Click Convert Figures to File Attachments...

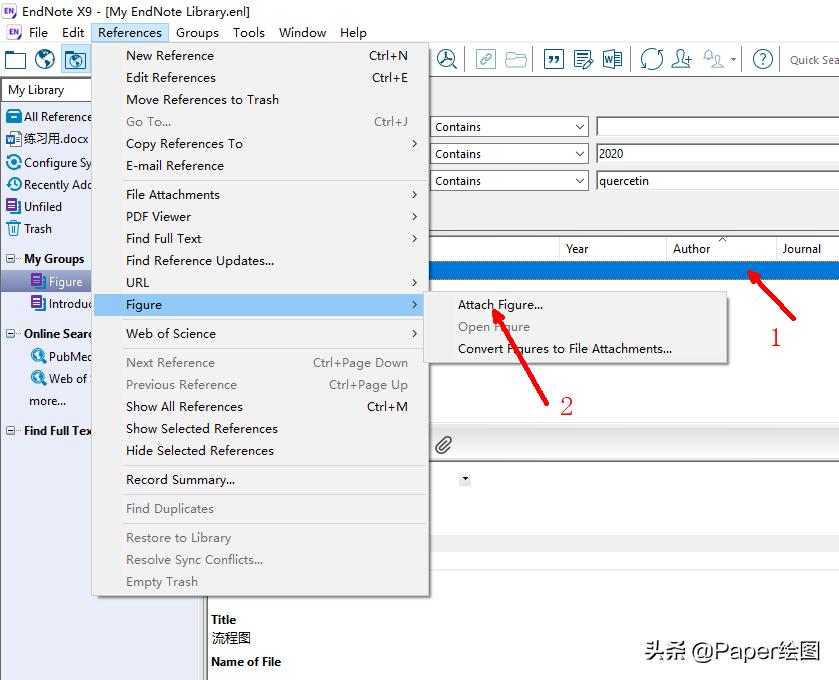coord(564,349)
